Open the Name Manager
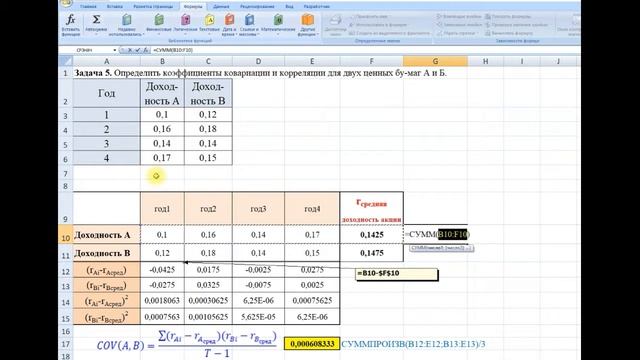The height and width of the screenshot is (360, 640). point(335,24)
